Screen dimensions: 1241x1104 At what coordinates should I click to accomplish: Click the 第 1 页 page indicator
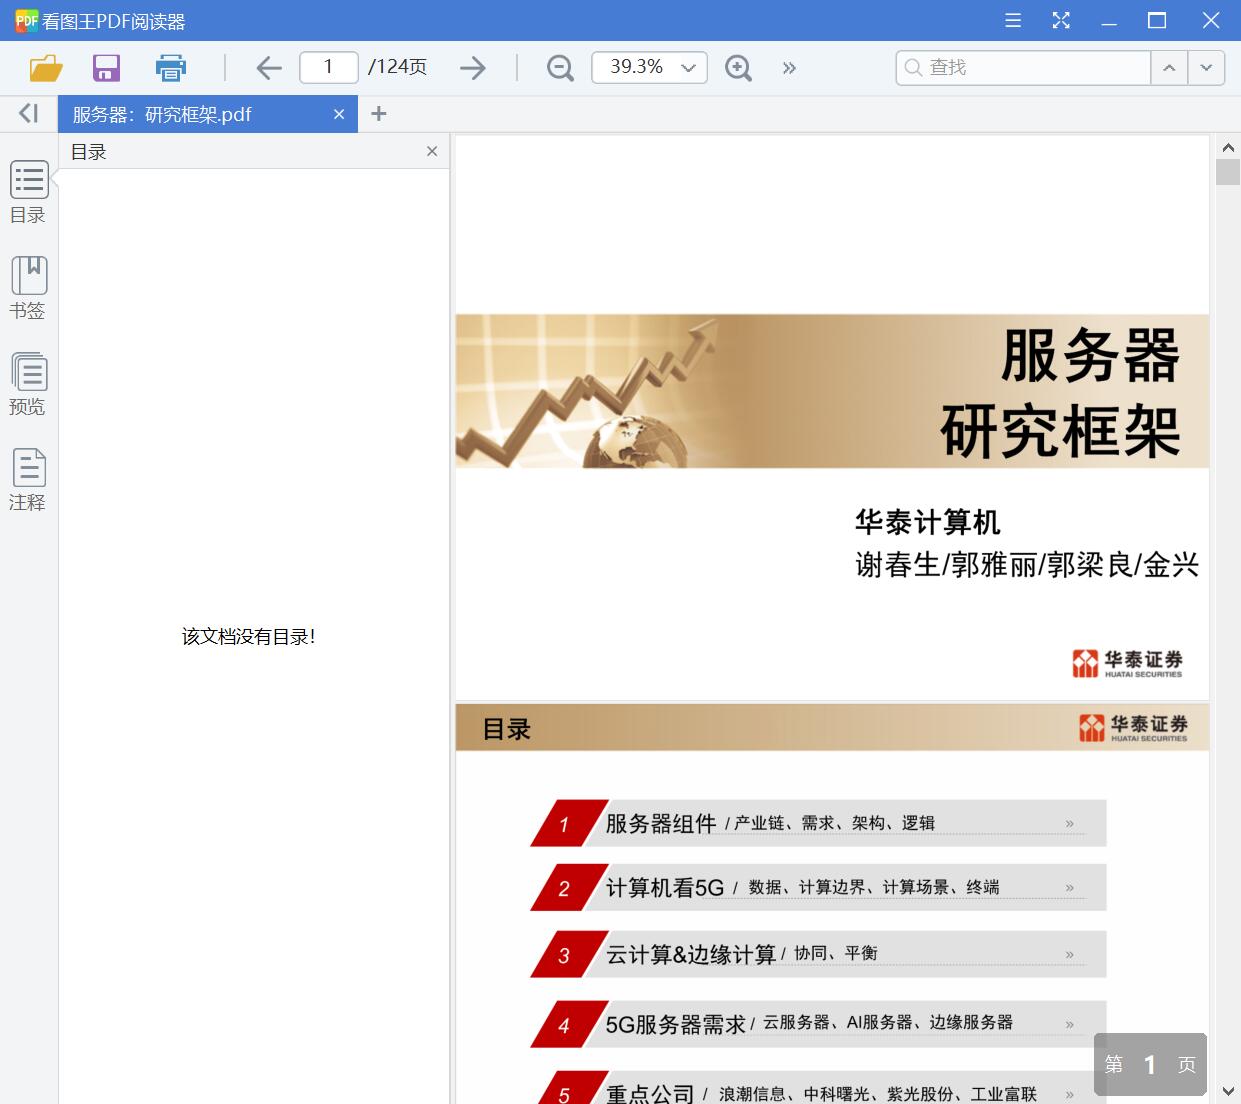click(1150, 1065)
